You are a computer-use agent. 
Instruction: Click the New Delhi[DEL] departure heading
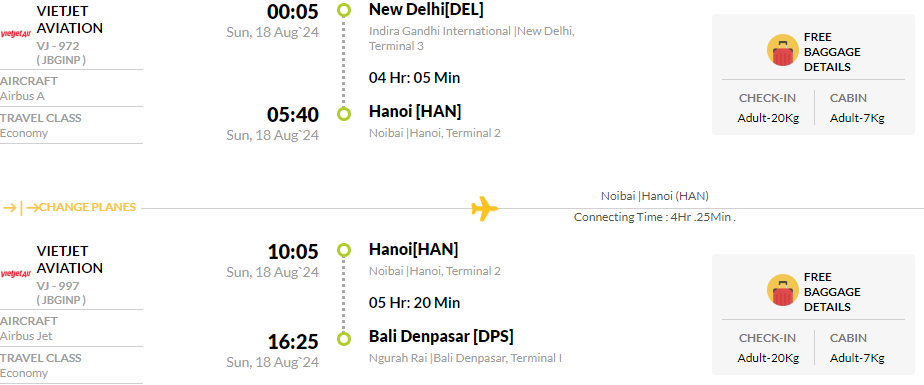tap(426, 9)
